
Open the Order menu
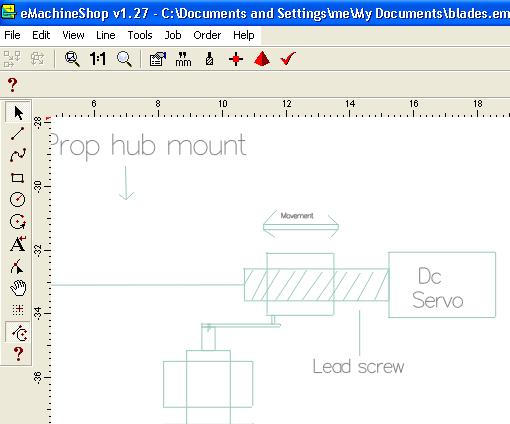[207, 35]
